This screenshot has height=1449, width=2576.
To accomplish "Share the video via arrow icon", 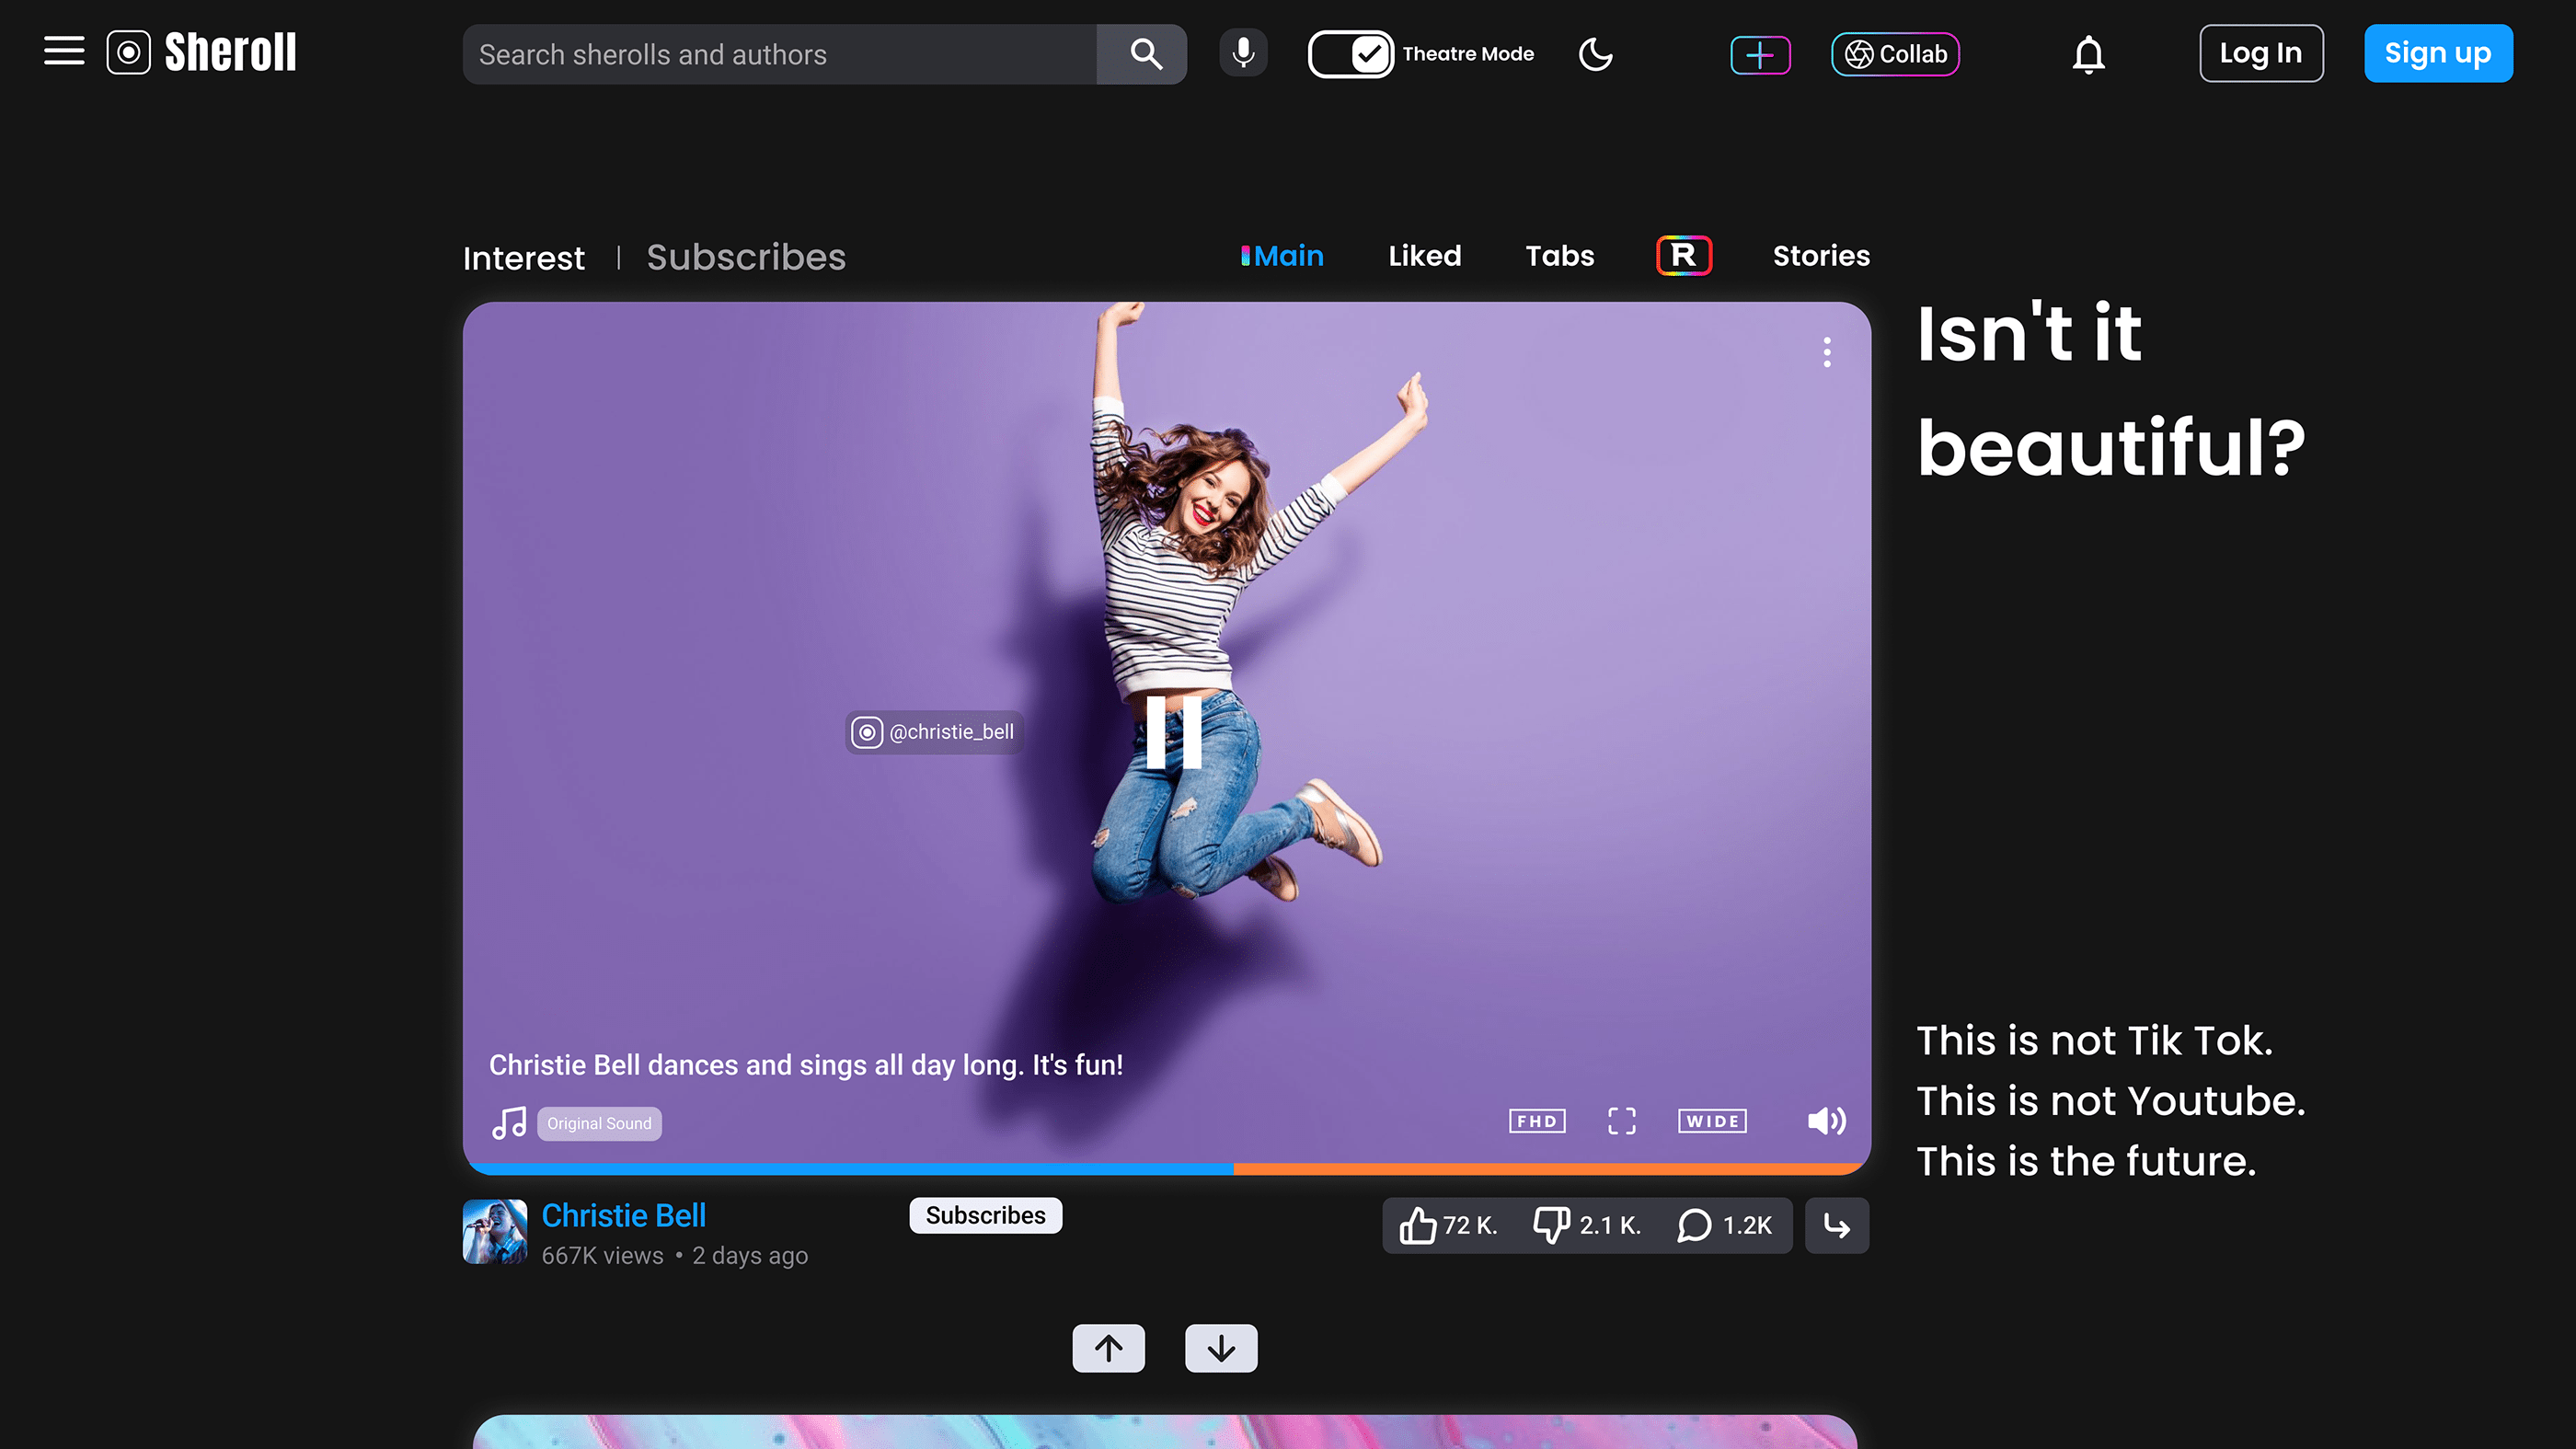I will coord(1837,1225).
